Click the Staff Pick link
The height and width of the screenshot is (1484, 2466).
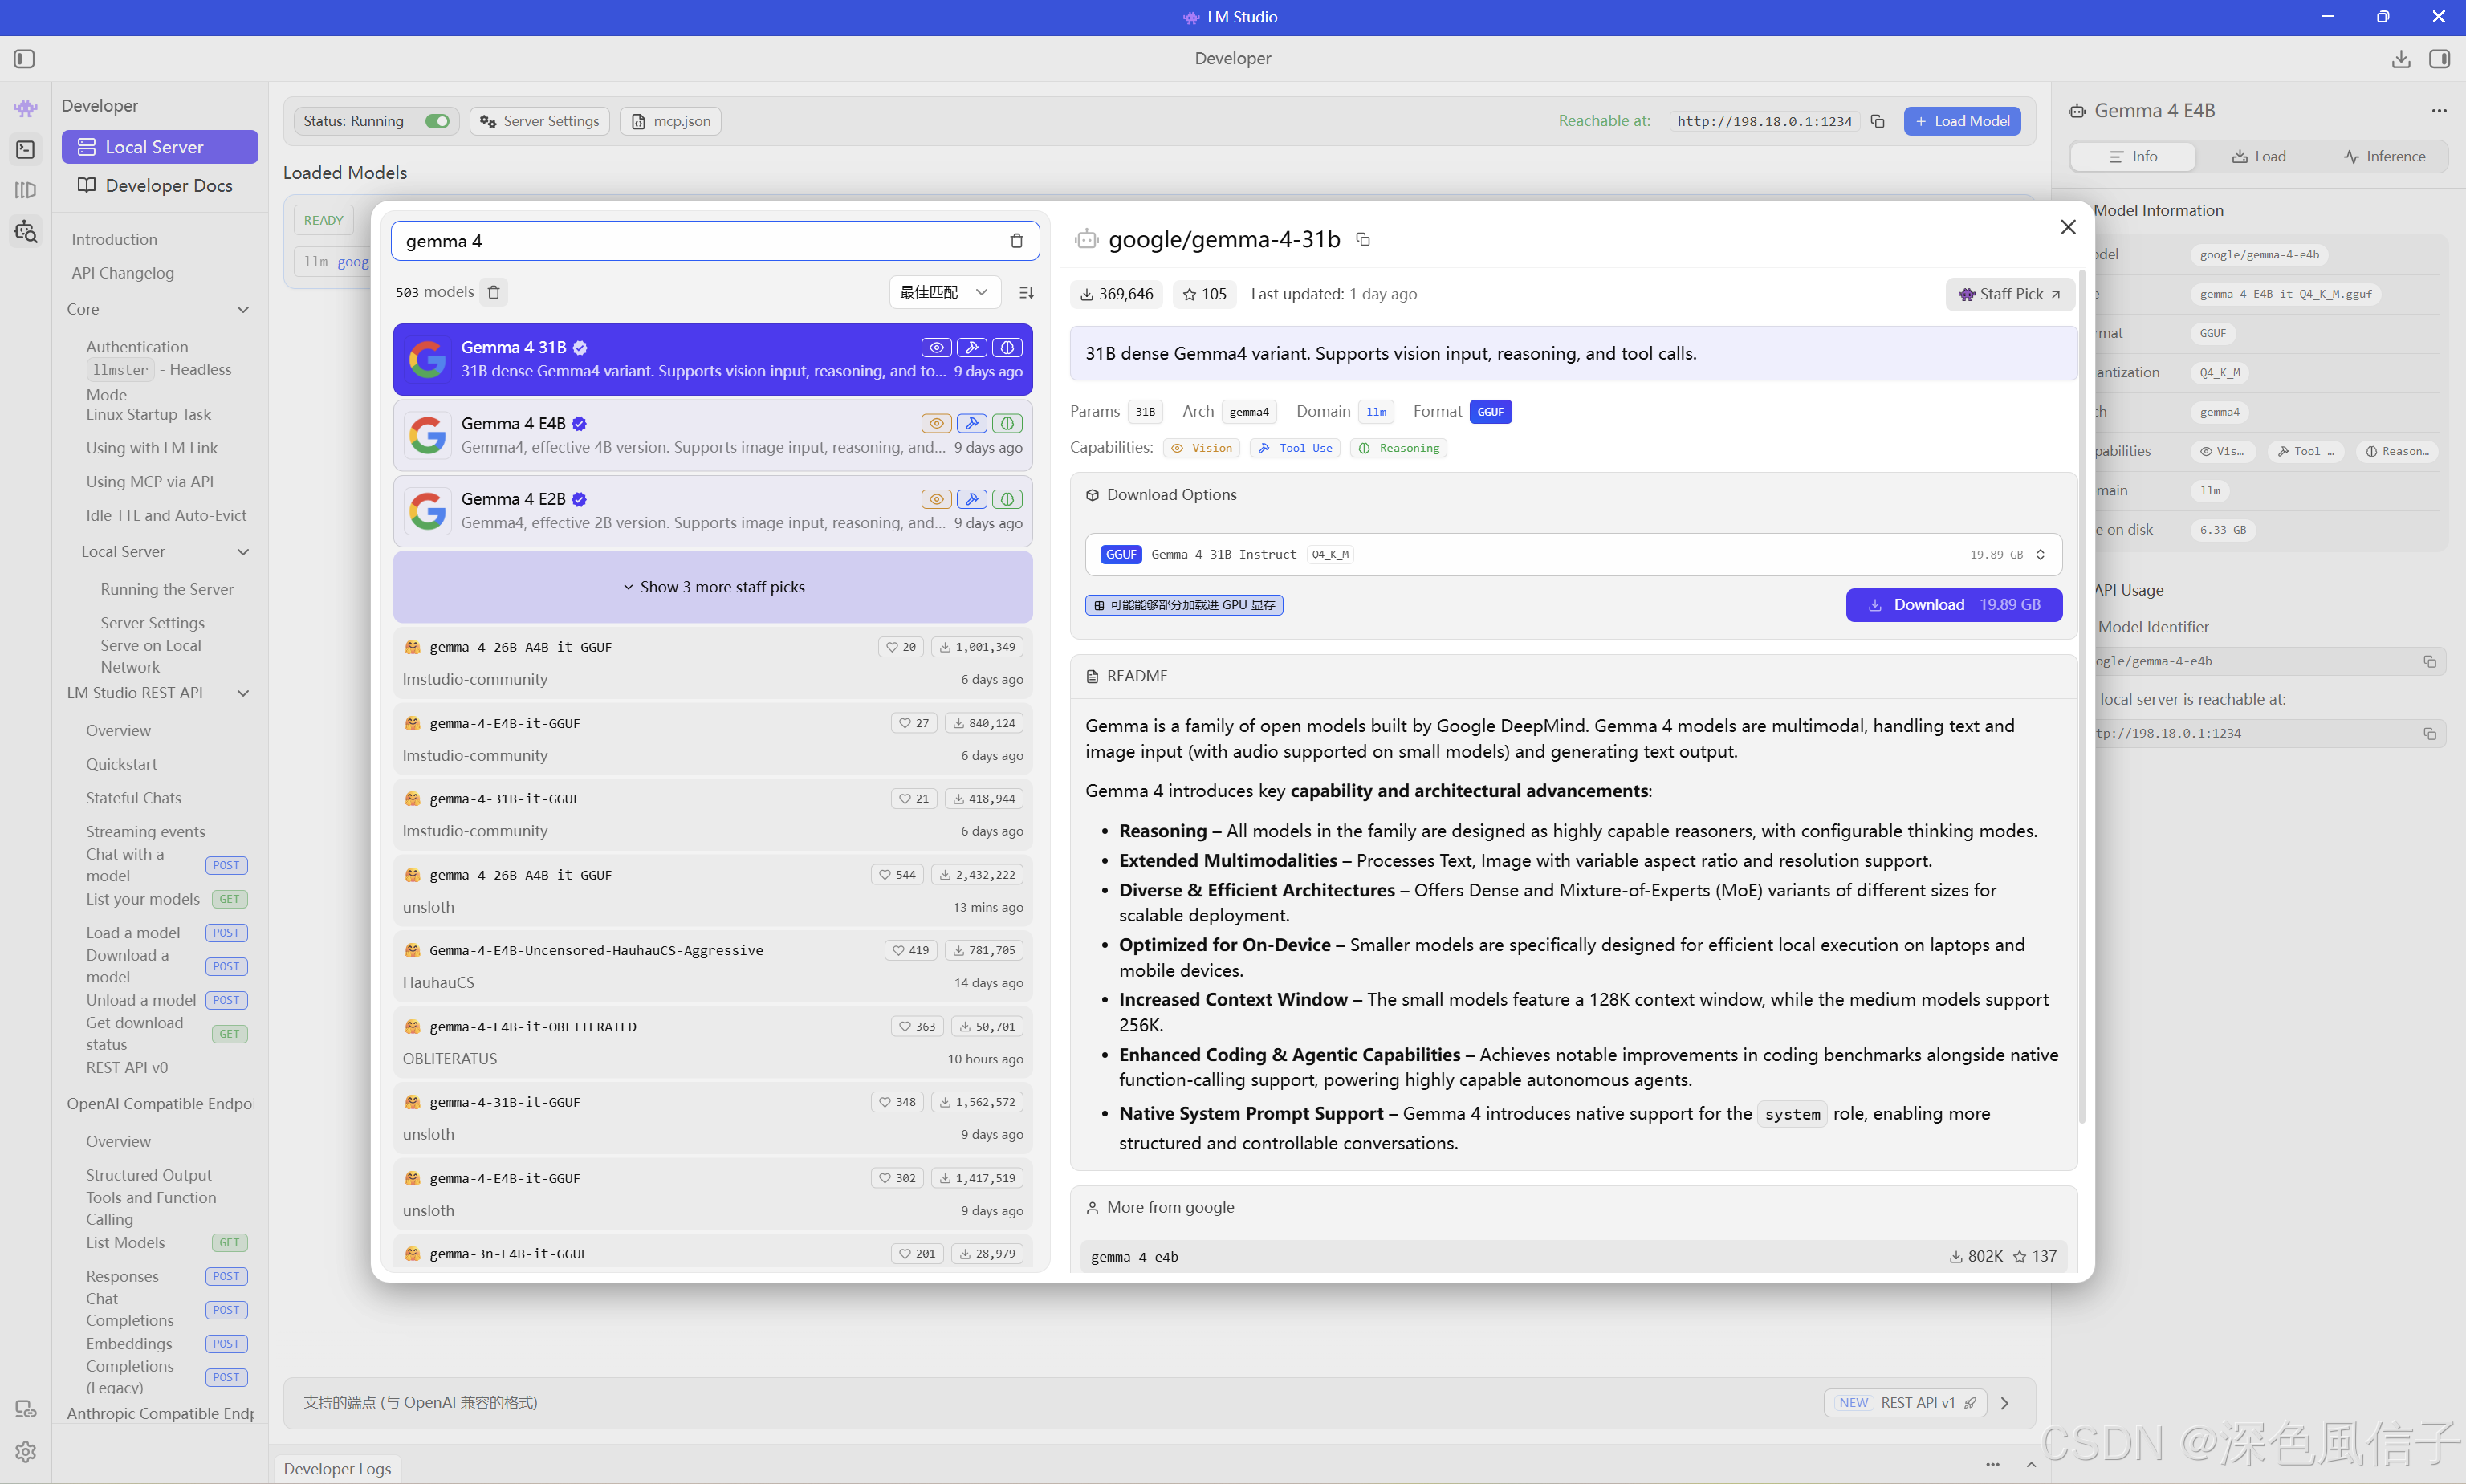2009,294
